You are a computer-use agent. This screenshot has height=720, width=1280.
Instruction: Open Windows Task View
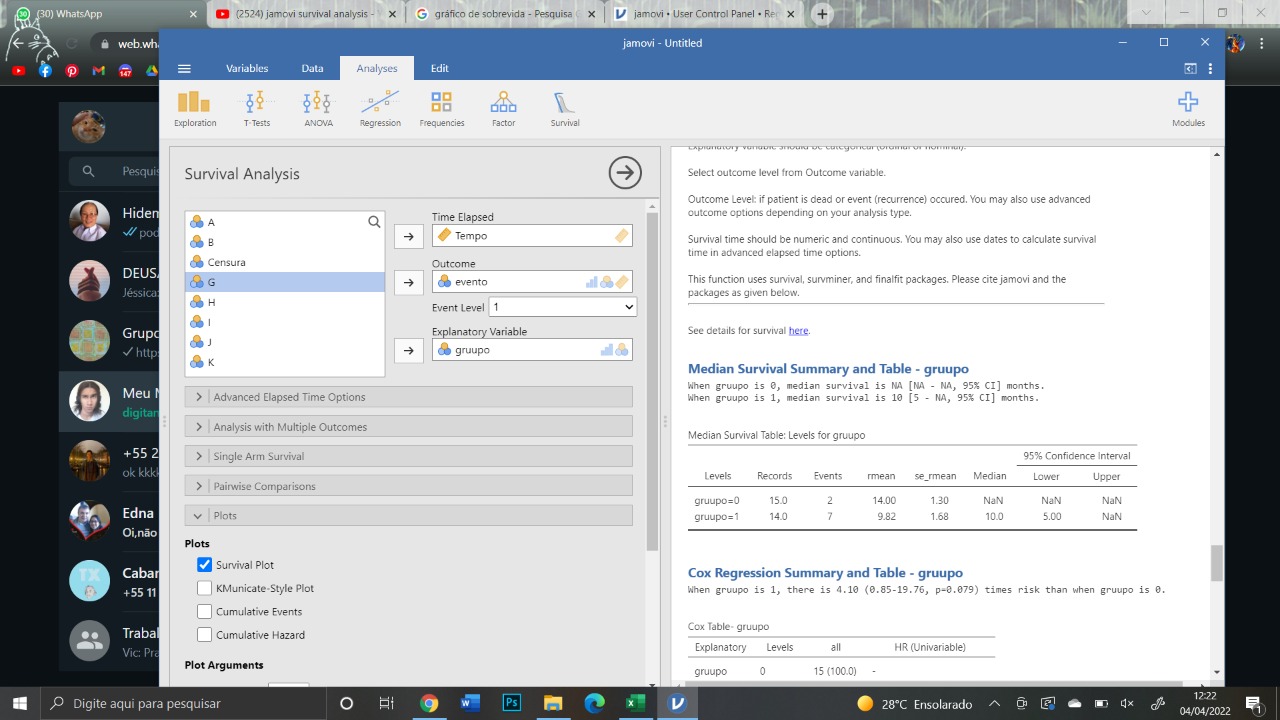click(386, 703)
